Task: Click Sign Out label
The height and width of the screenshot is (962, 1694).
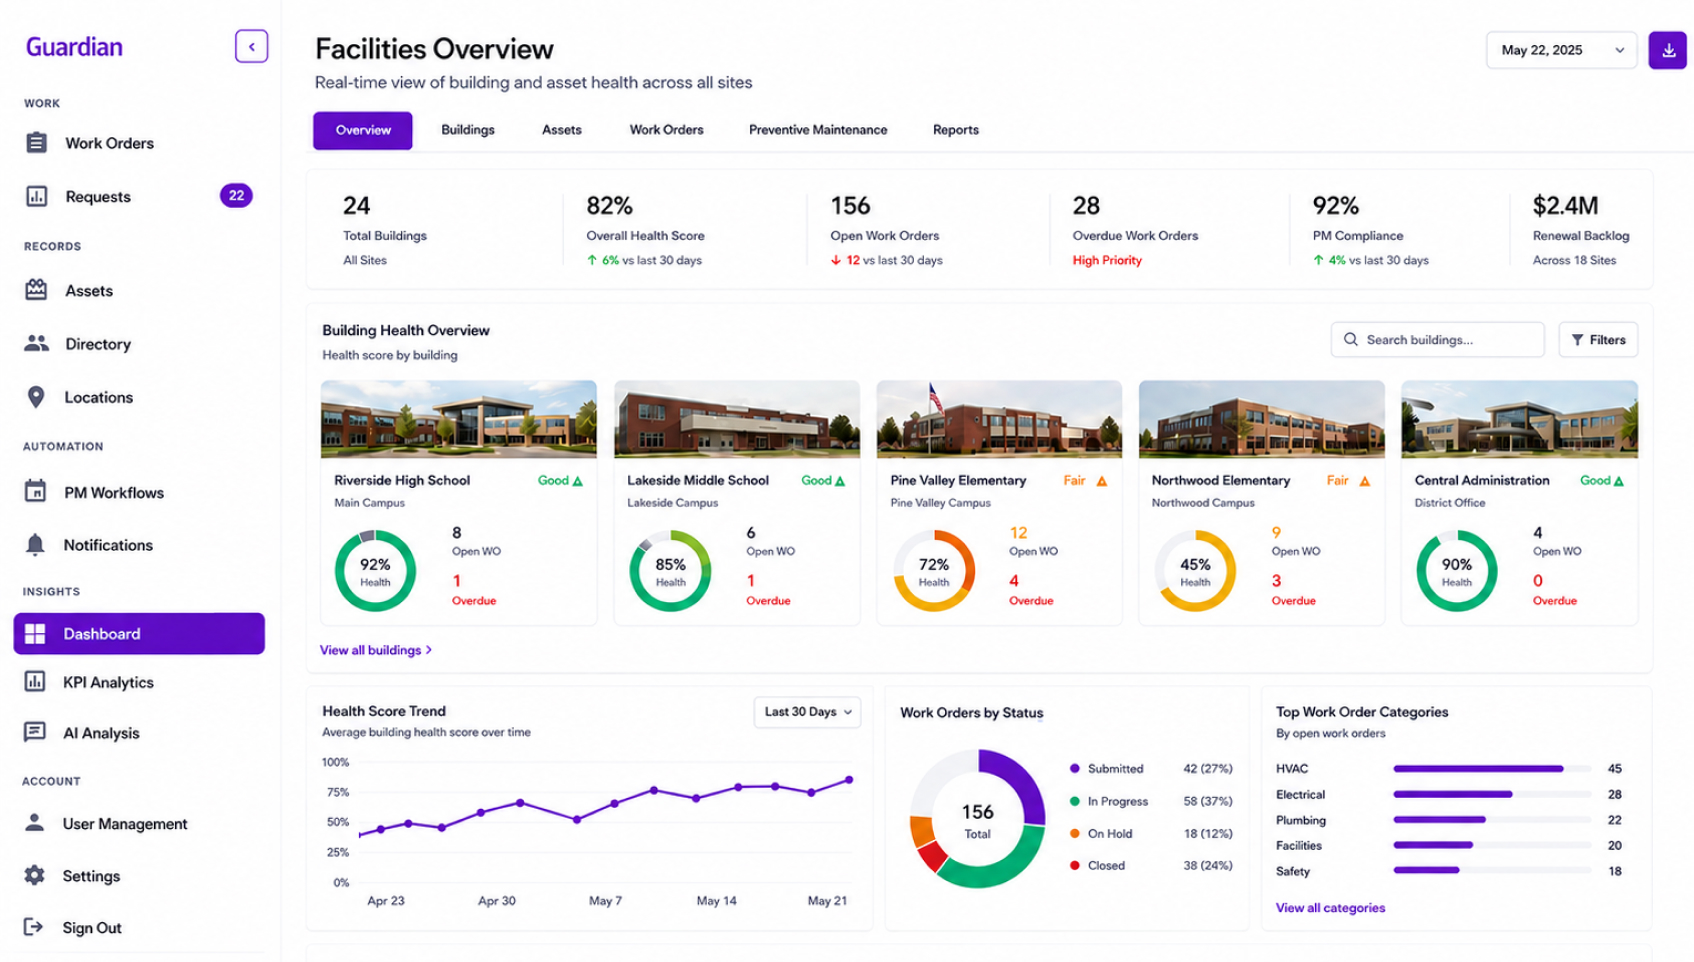Action: (x=92, y=928)
